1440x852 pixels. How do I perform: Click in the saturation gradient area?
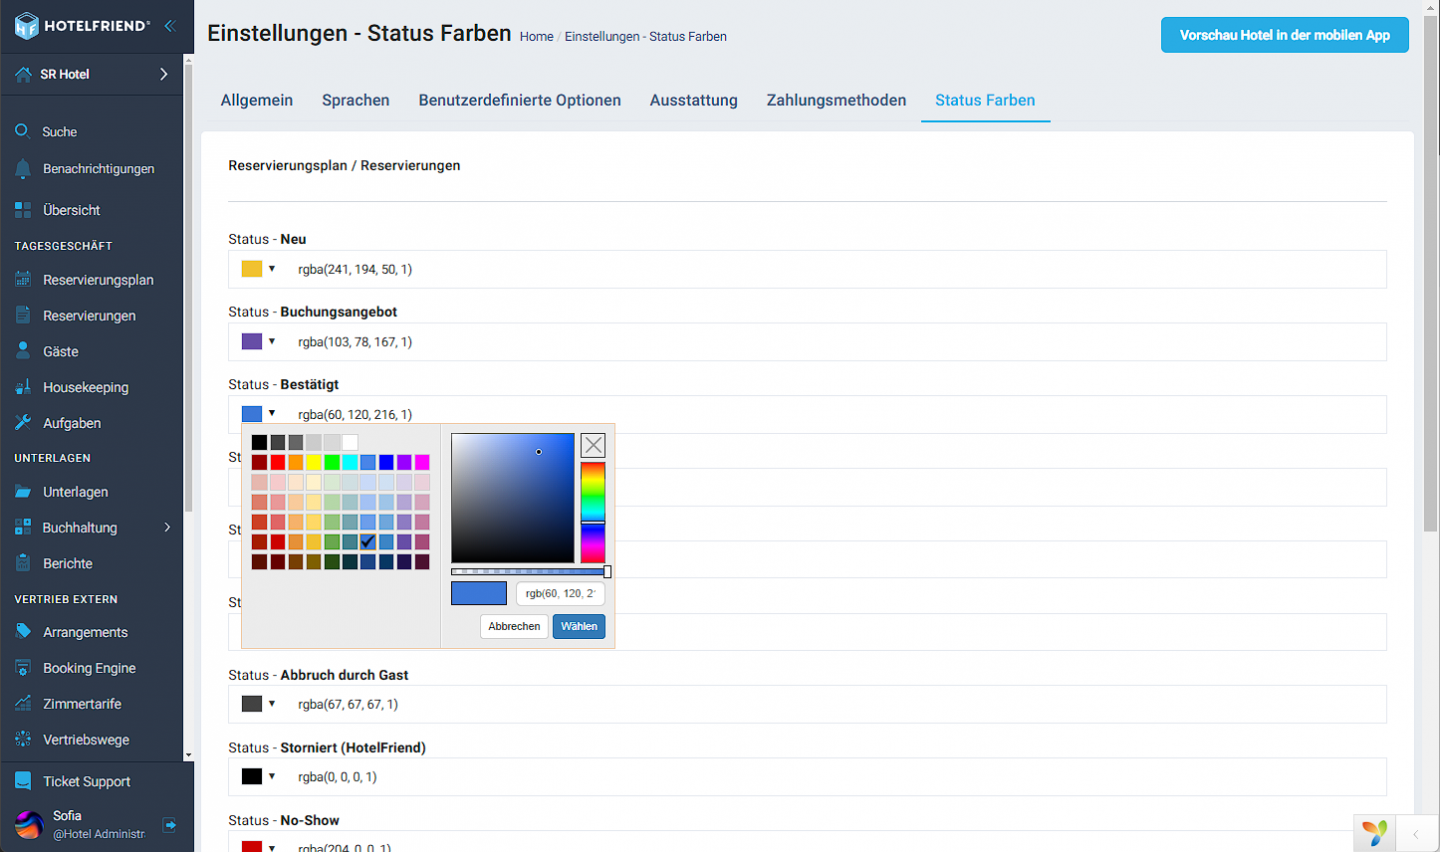pos(513,498)
